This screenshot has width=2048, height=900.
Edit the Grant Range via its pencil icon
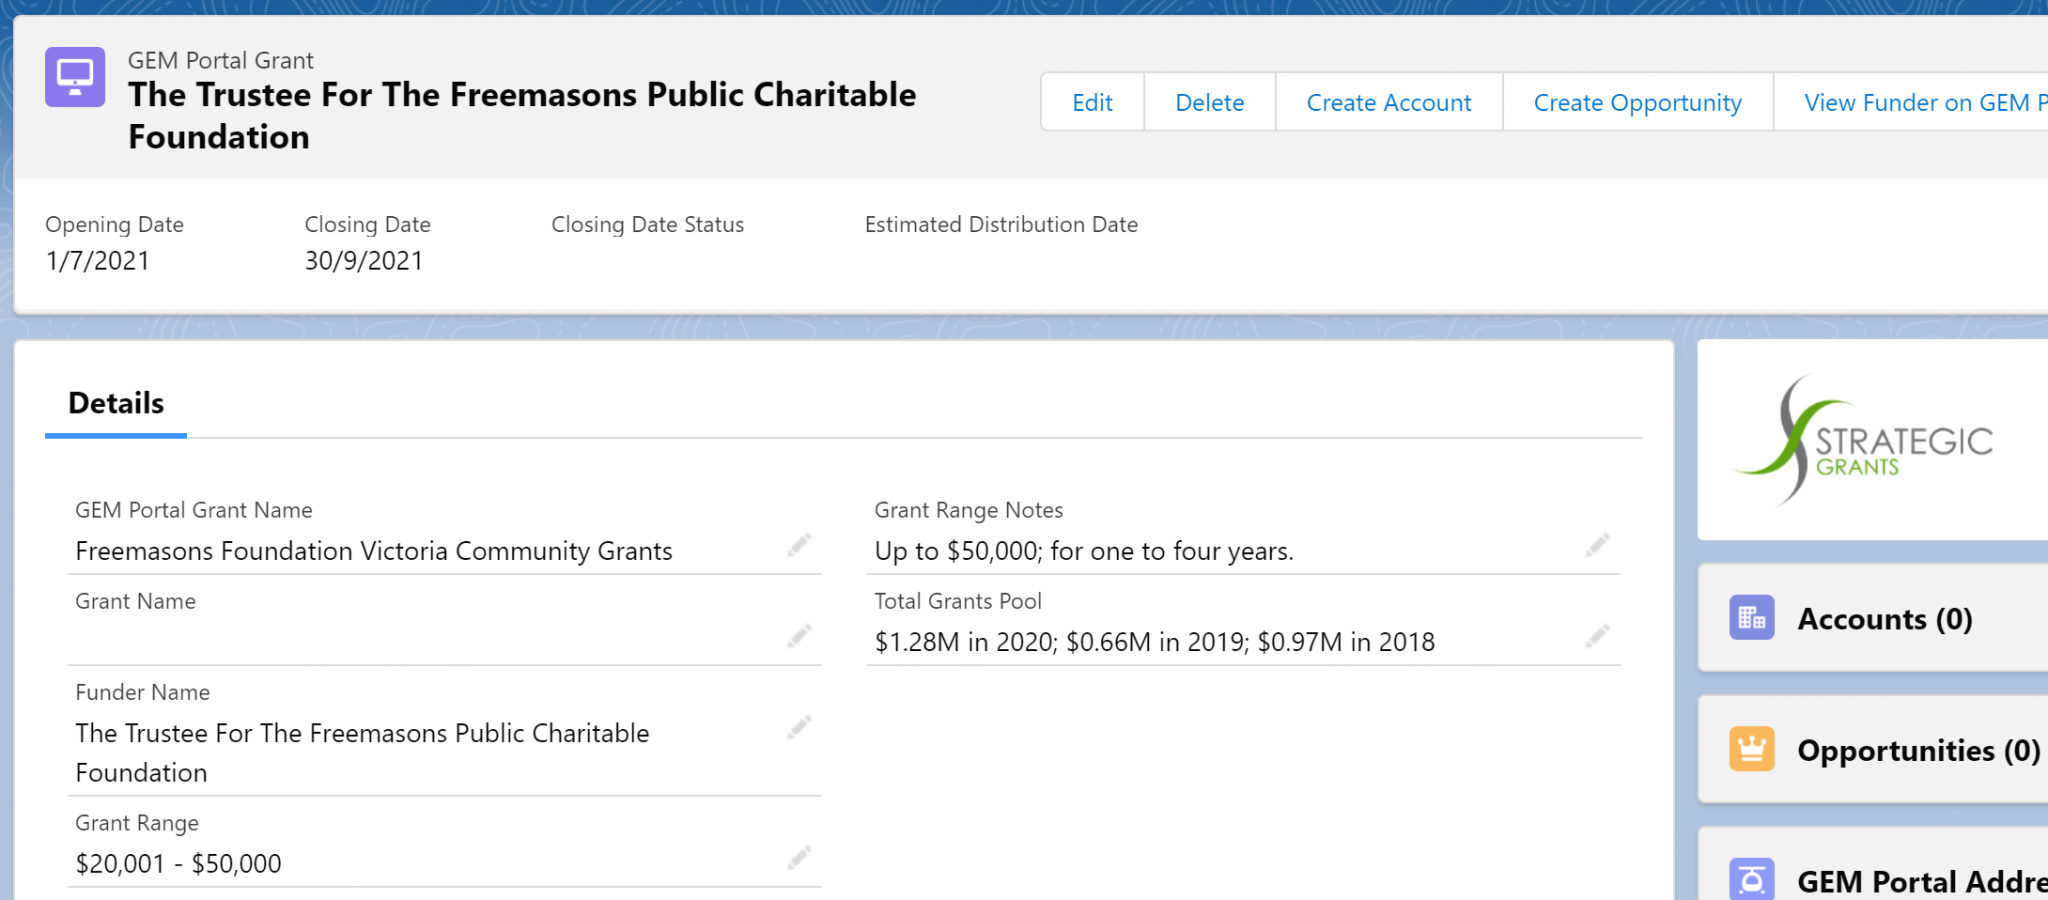click(798, 858)
